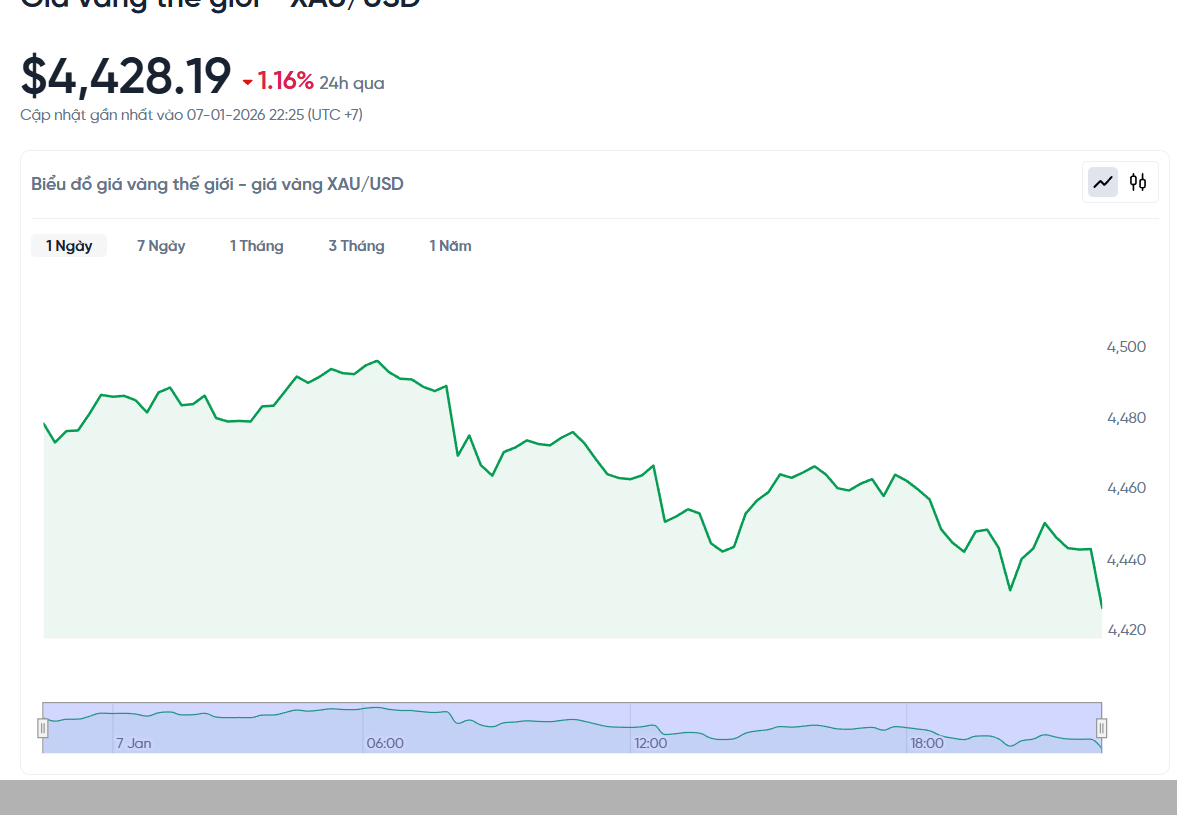Click the chart title Biểu đồ giá vàng
1177x815 pixels.
[x=217, y=184]
